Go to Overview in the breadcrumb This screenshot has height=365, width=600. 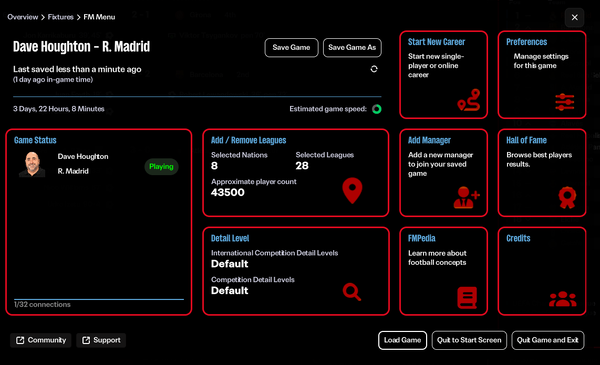[x=23, y=17]
